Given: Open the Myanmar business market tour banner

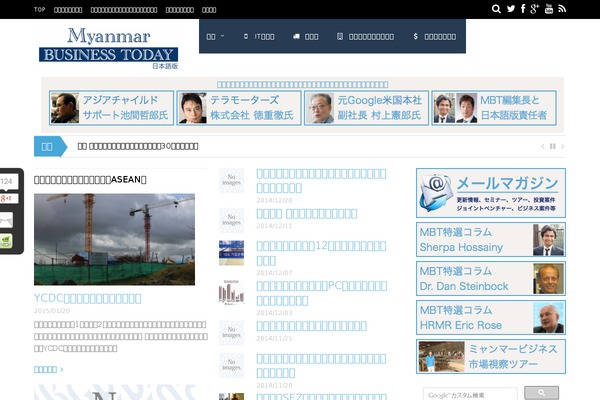Looking at the screenshot, I should 491,356.
